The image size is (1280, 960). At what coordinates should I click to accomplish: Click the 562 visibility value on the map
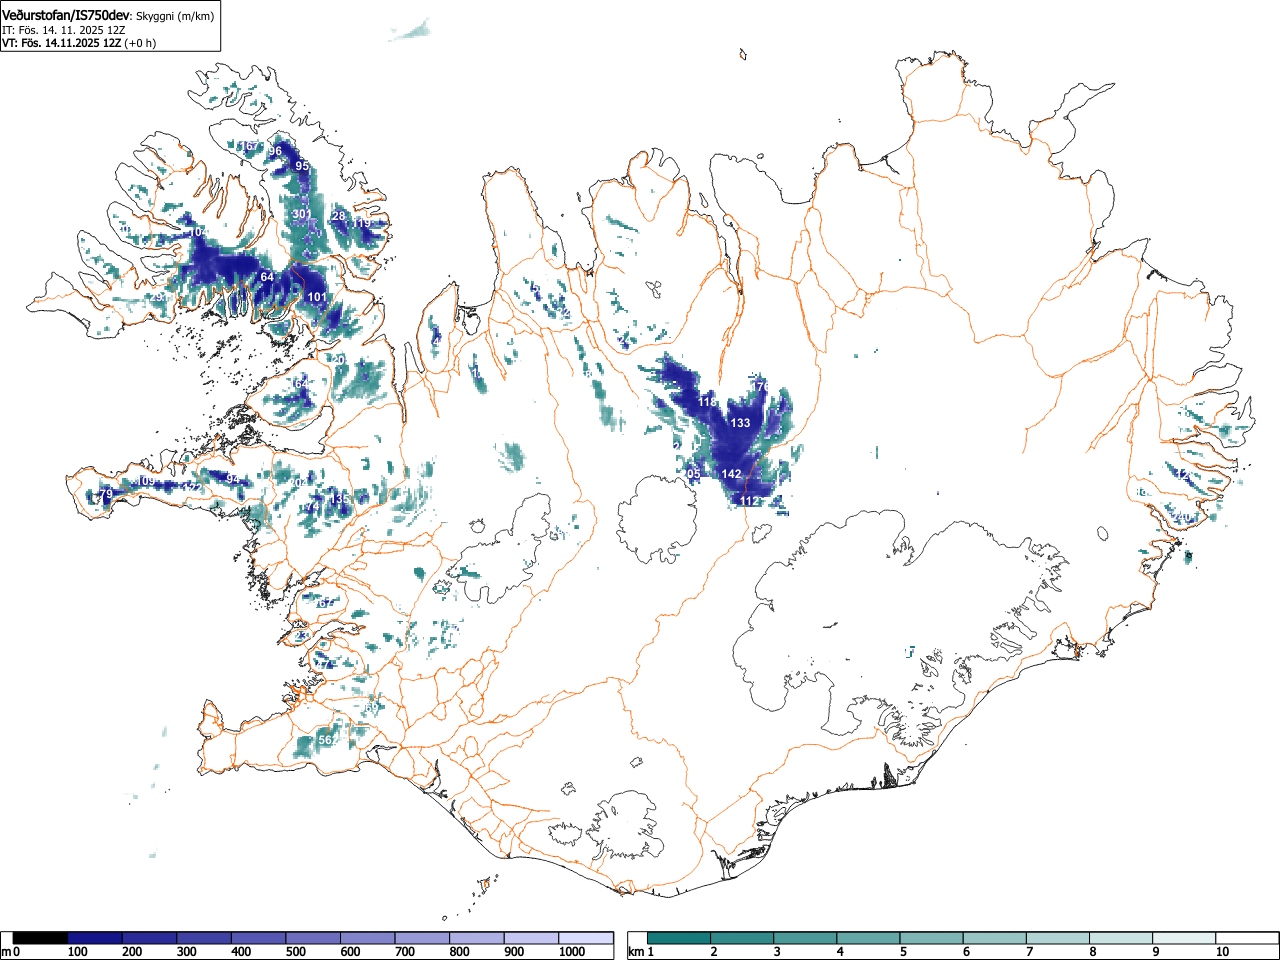click(328, 740)
